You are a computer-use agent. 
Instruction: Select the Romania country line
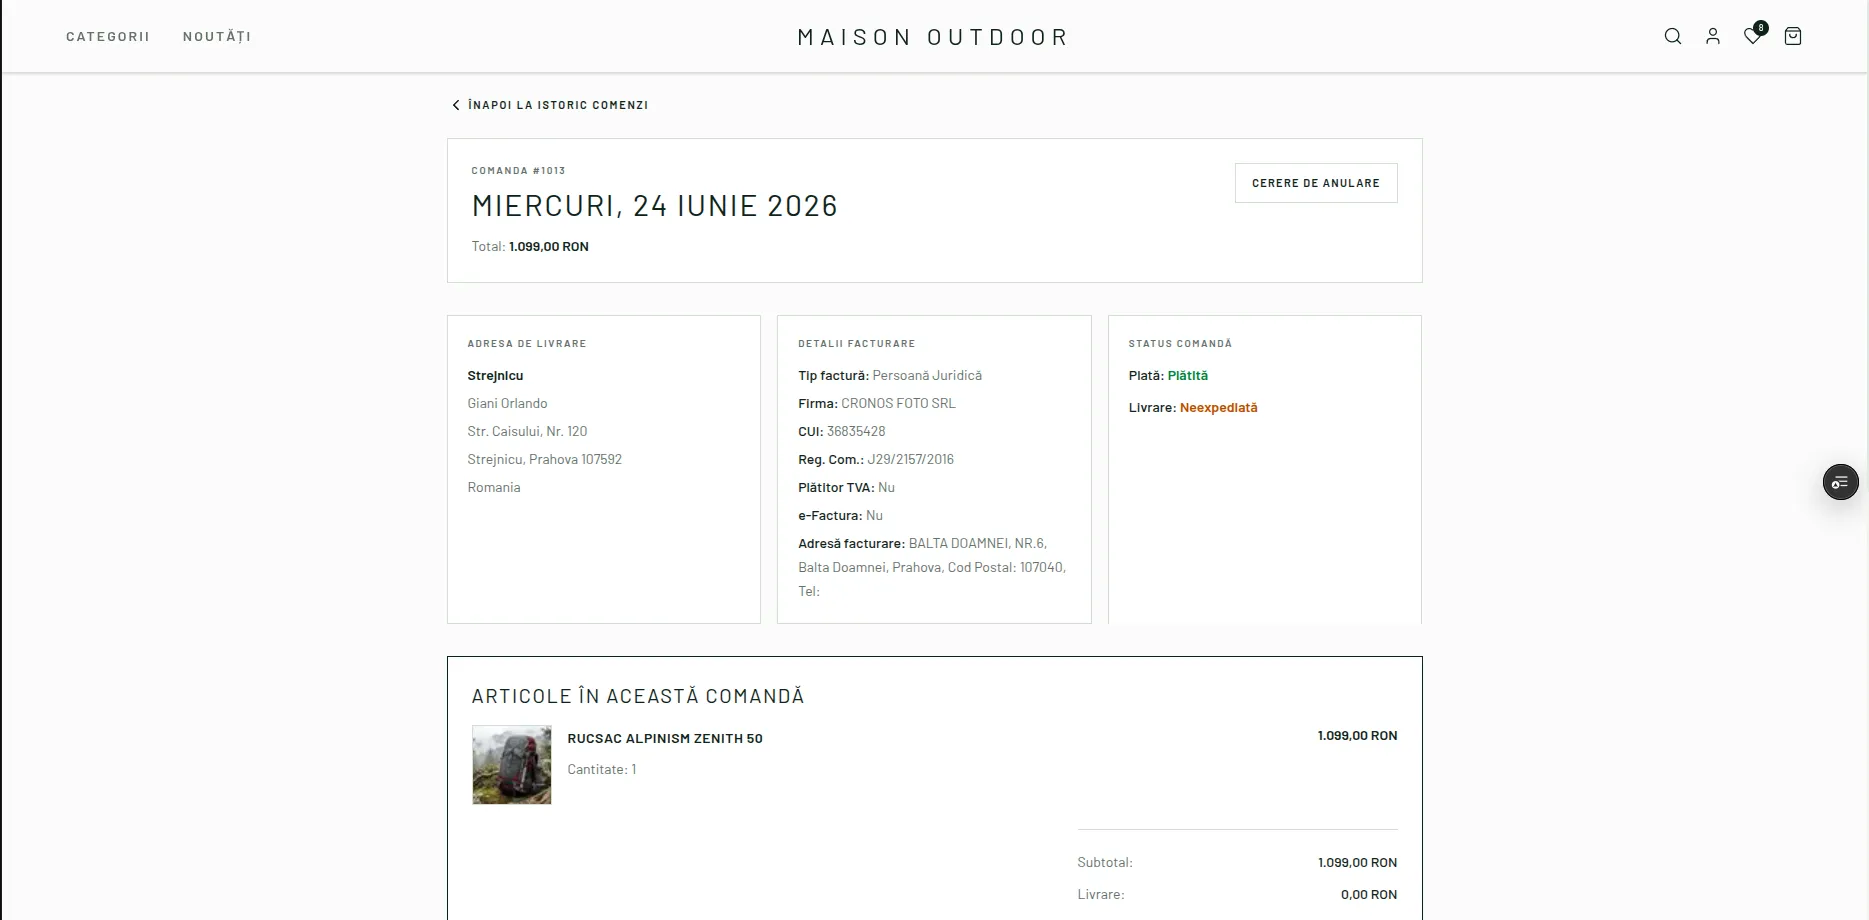pyautogui.click(x=494, y=488)
